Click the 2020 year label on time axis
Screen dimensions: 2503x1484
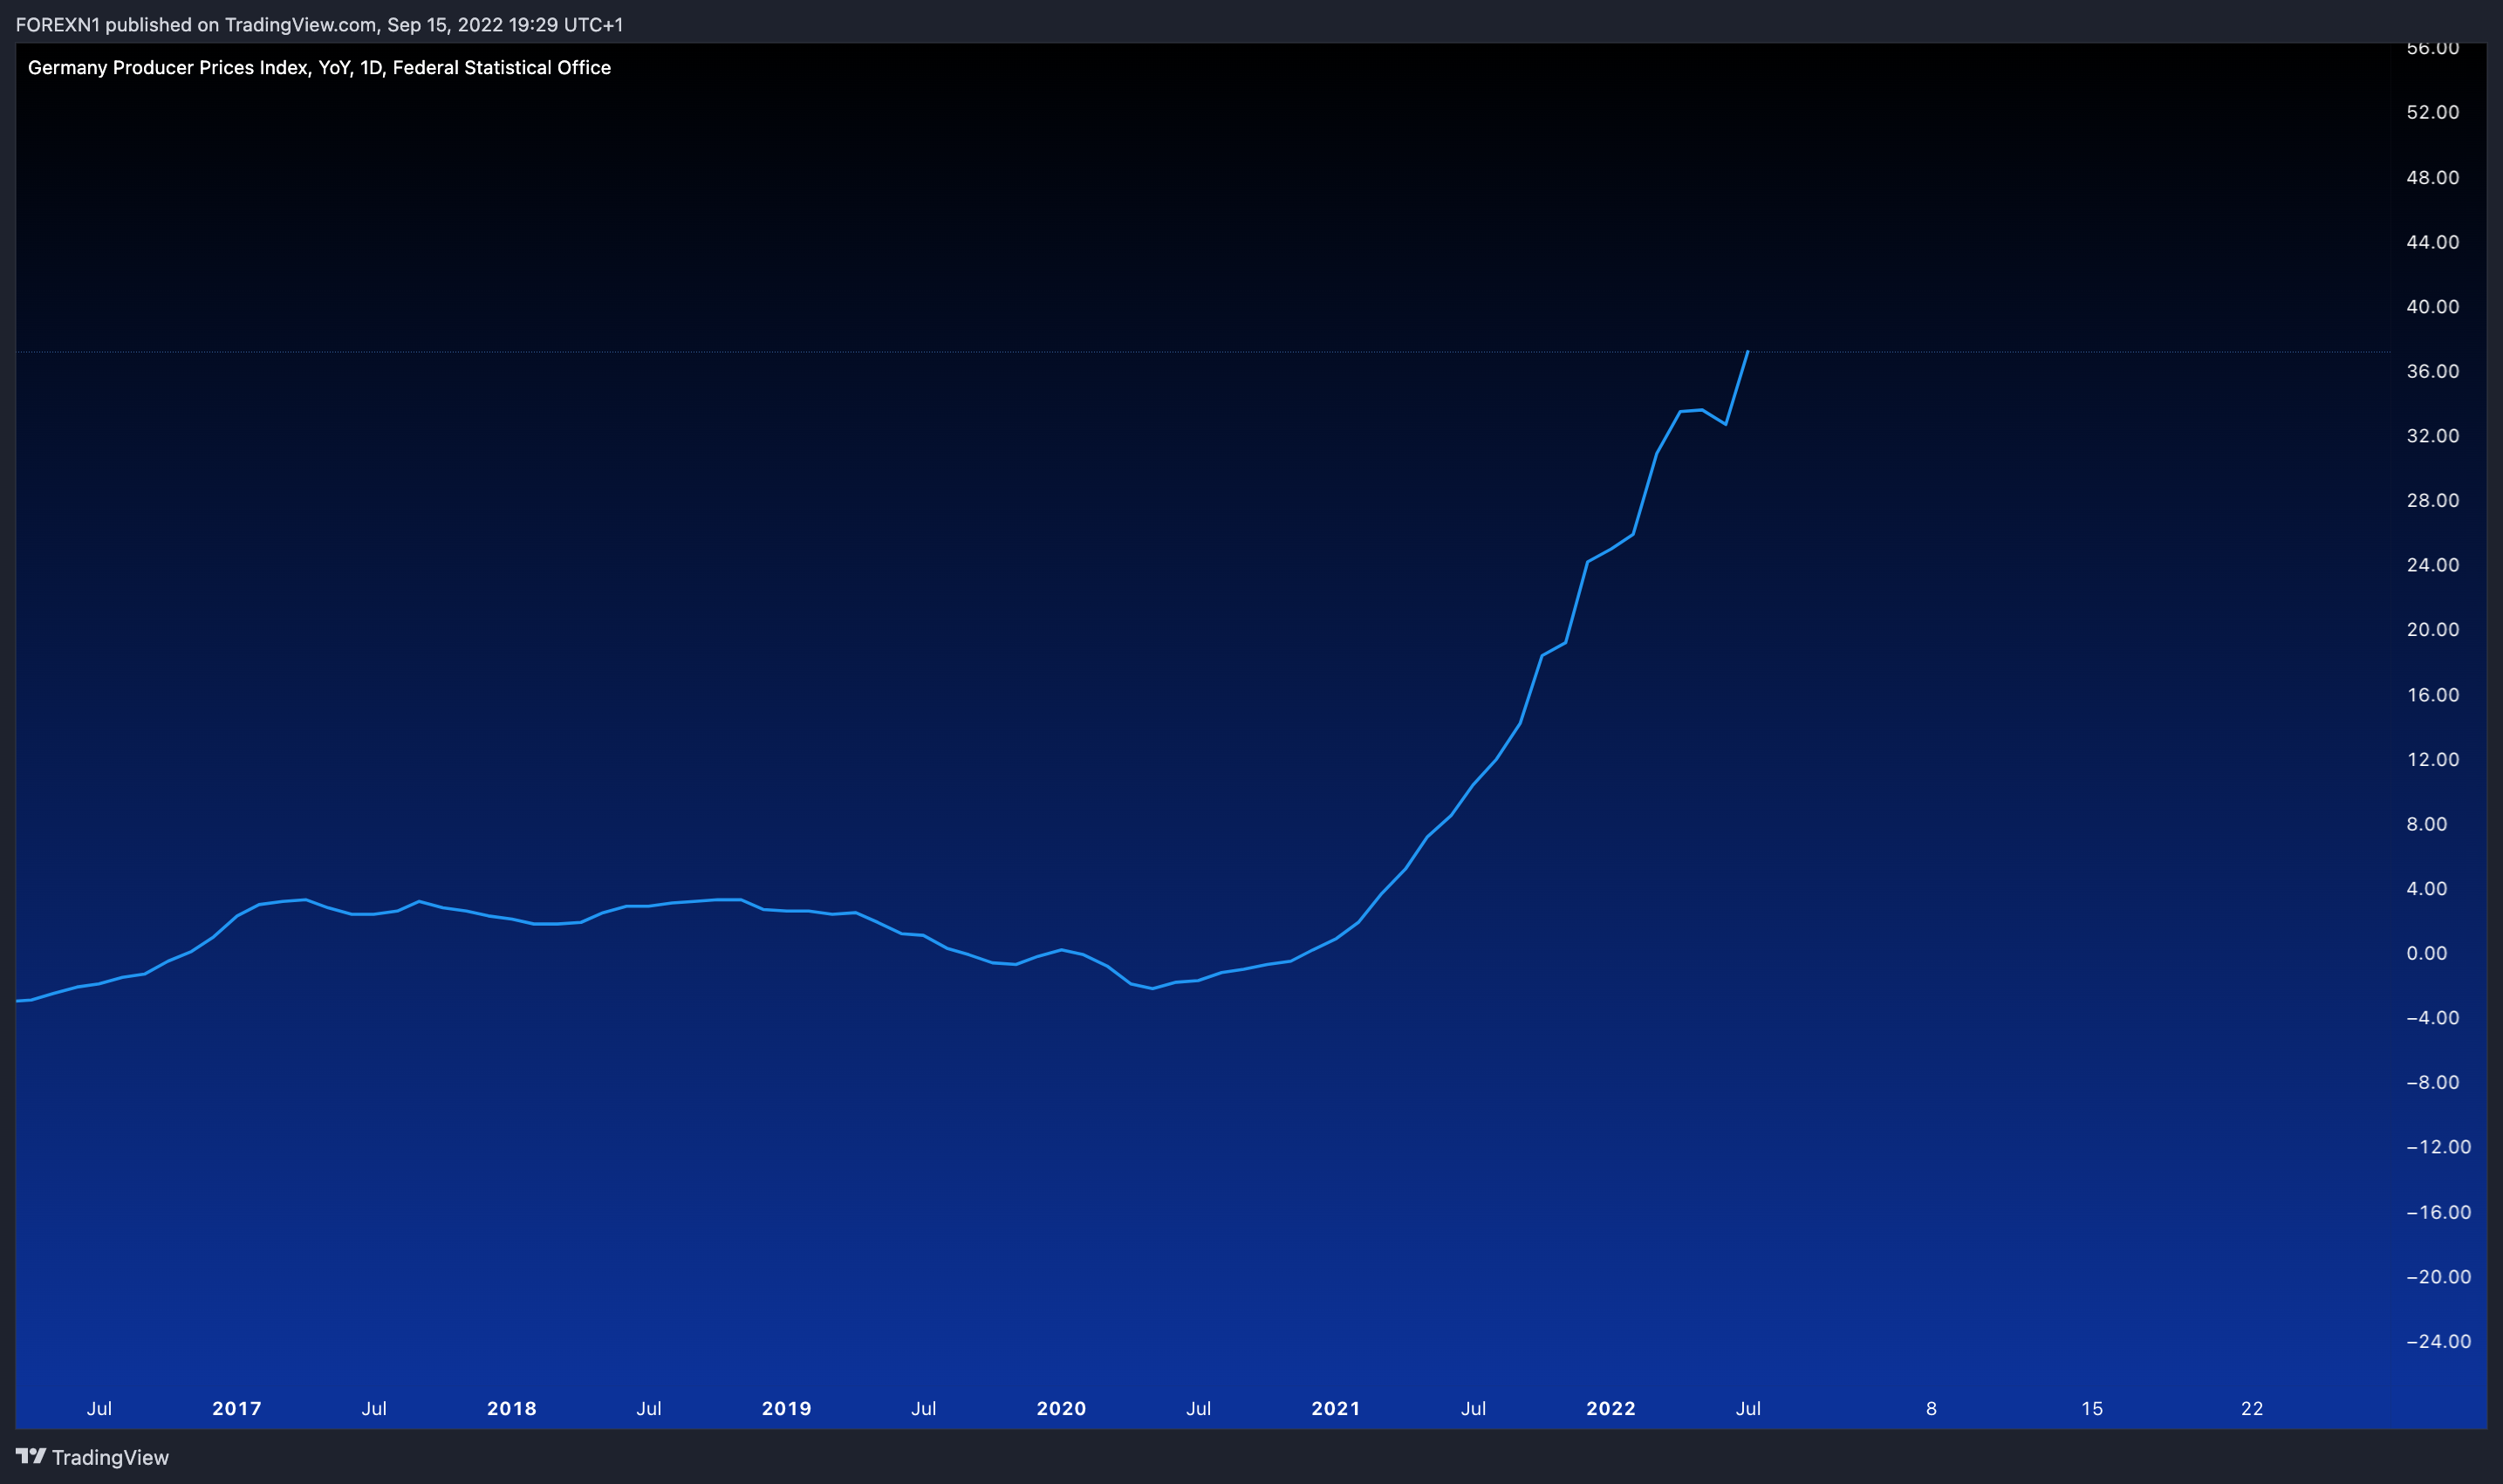[1061, 1408]
